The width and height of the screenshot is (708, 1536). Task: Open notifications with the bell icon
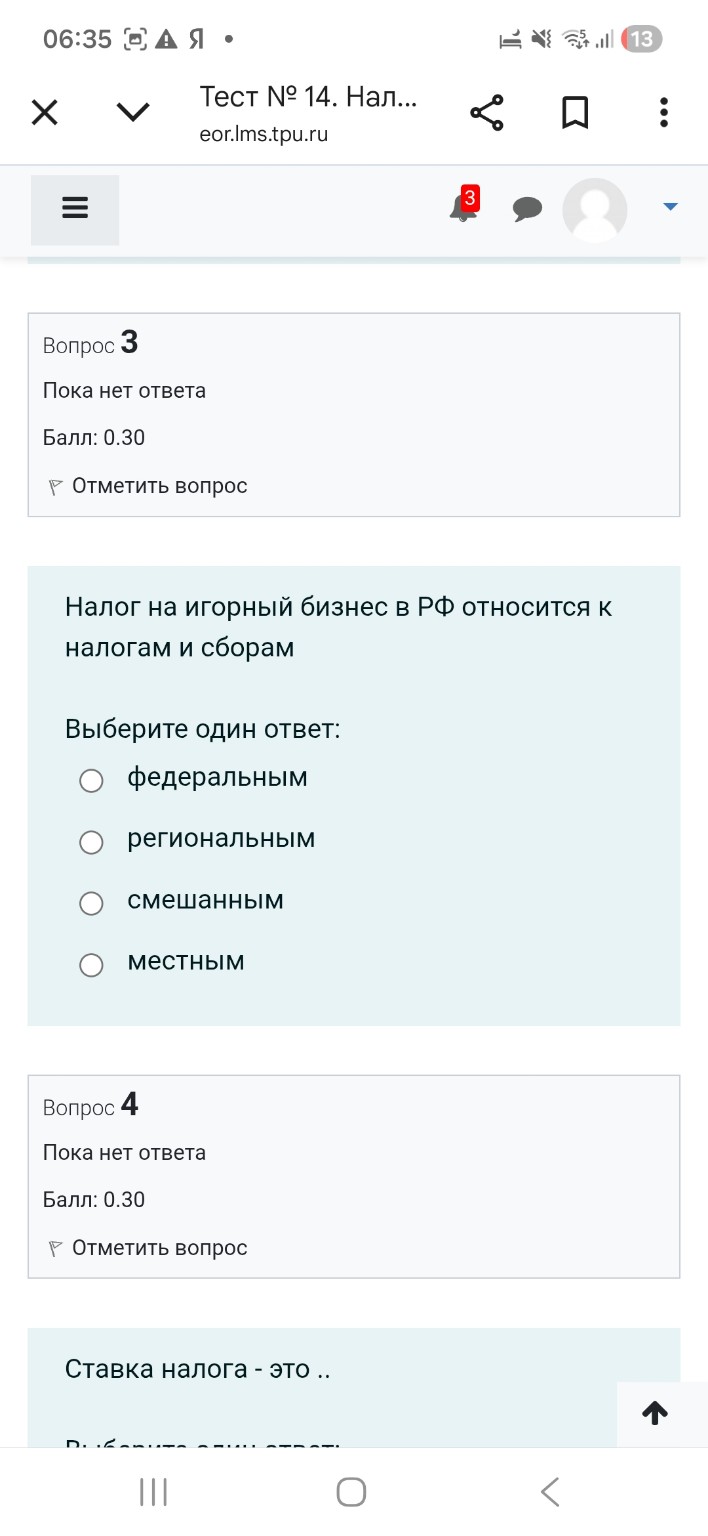[x=462, y=210]
